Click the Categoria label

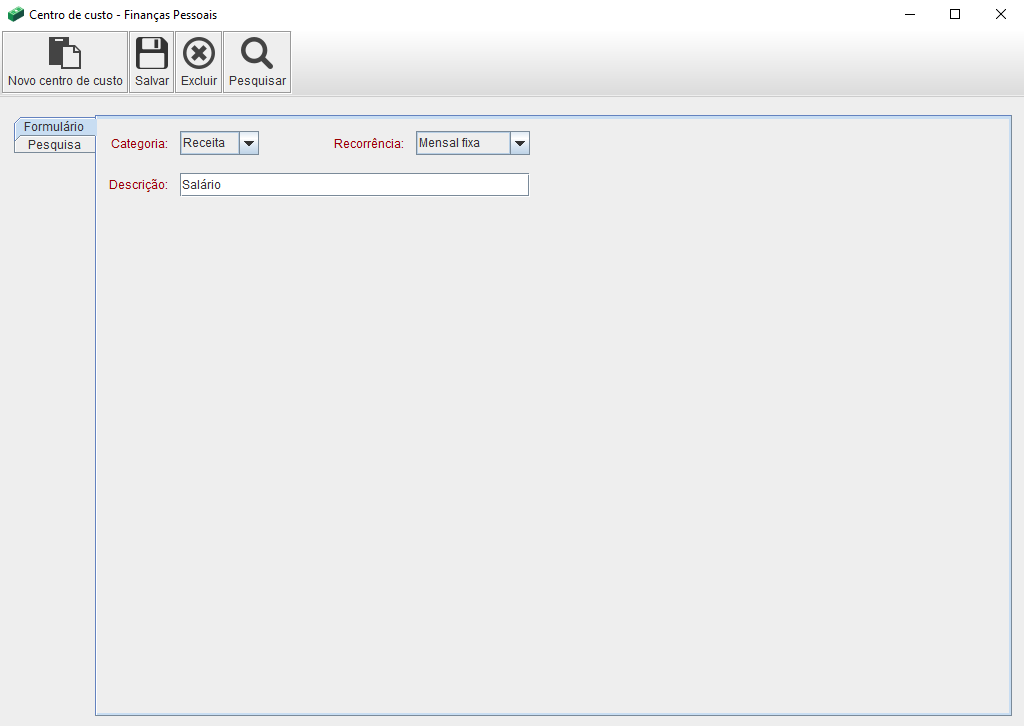click(139, 144)
